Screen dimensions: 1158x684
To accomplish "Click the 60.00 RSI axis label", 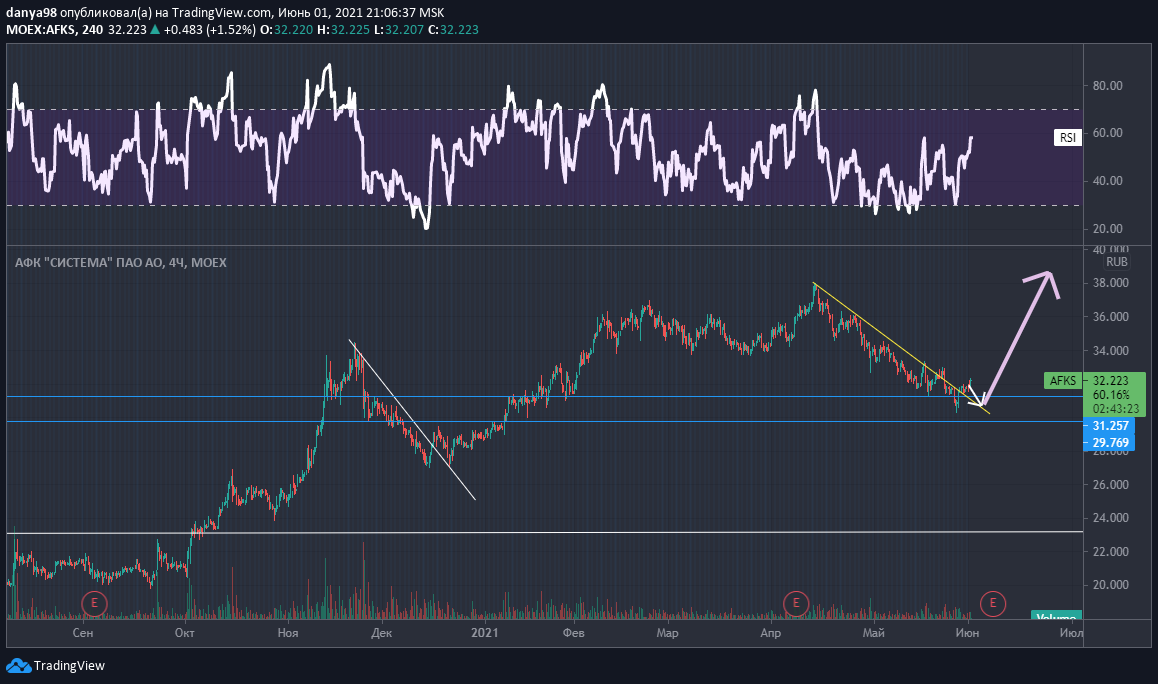I will click(x=1108, y=133).
